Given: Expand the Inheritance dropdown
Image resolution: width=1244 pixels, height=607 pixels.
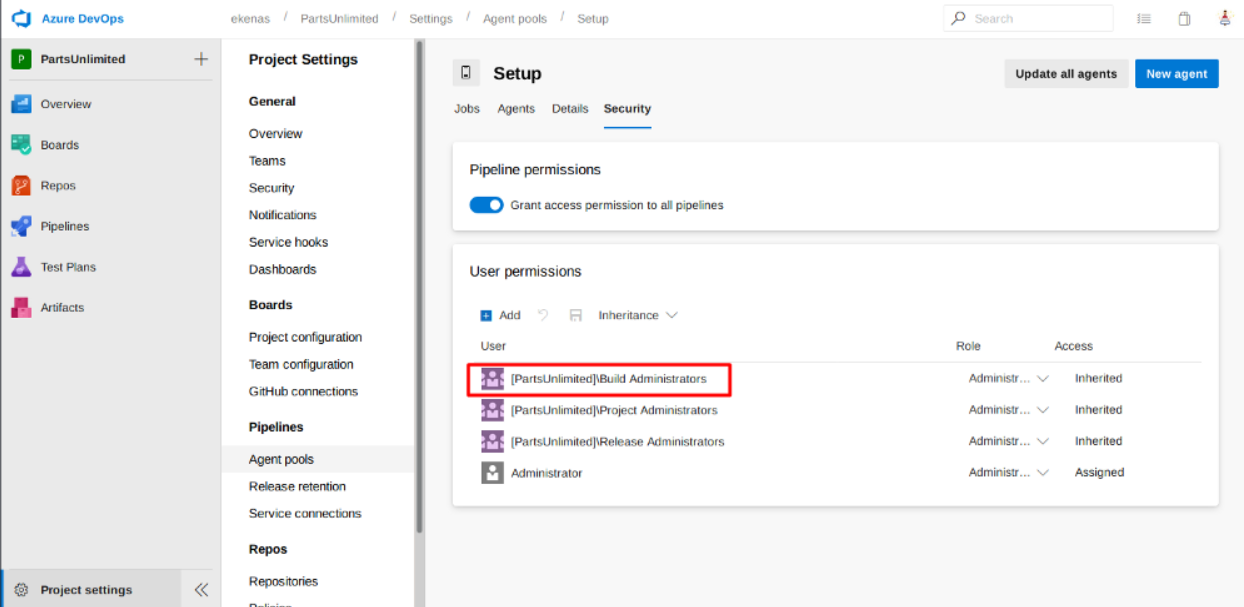Looking at the screenshot, I should [637, 315].
